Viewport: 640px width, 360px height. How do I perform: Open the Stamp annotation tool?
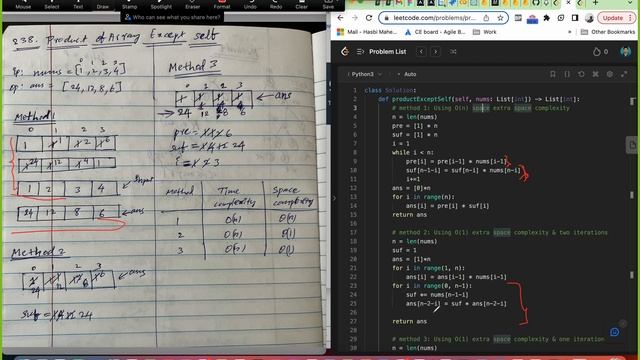tap(130, 4)
